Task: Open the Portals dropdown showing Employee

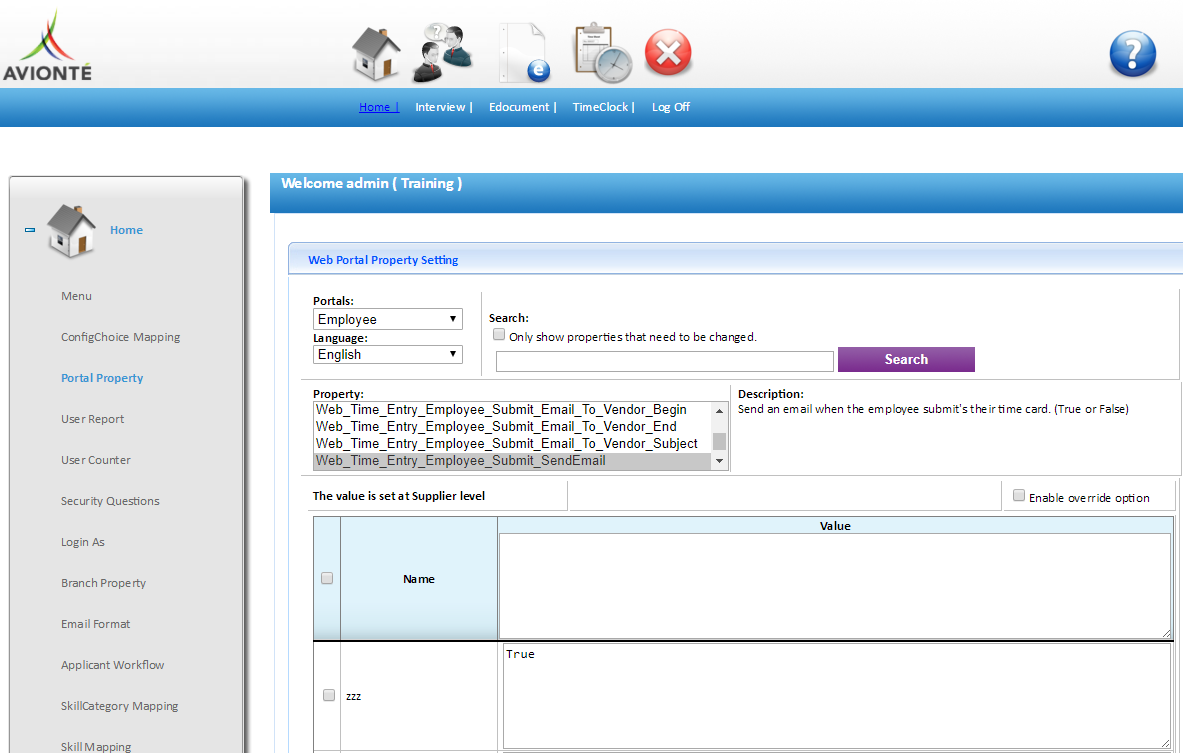Action: 388,319
